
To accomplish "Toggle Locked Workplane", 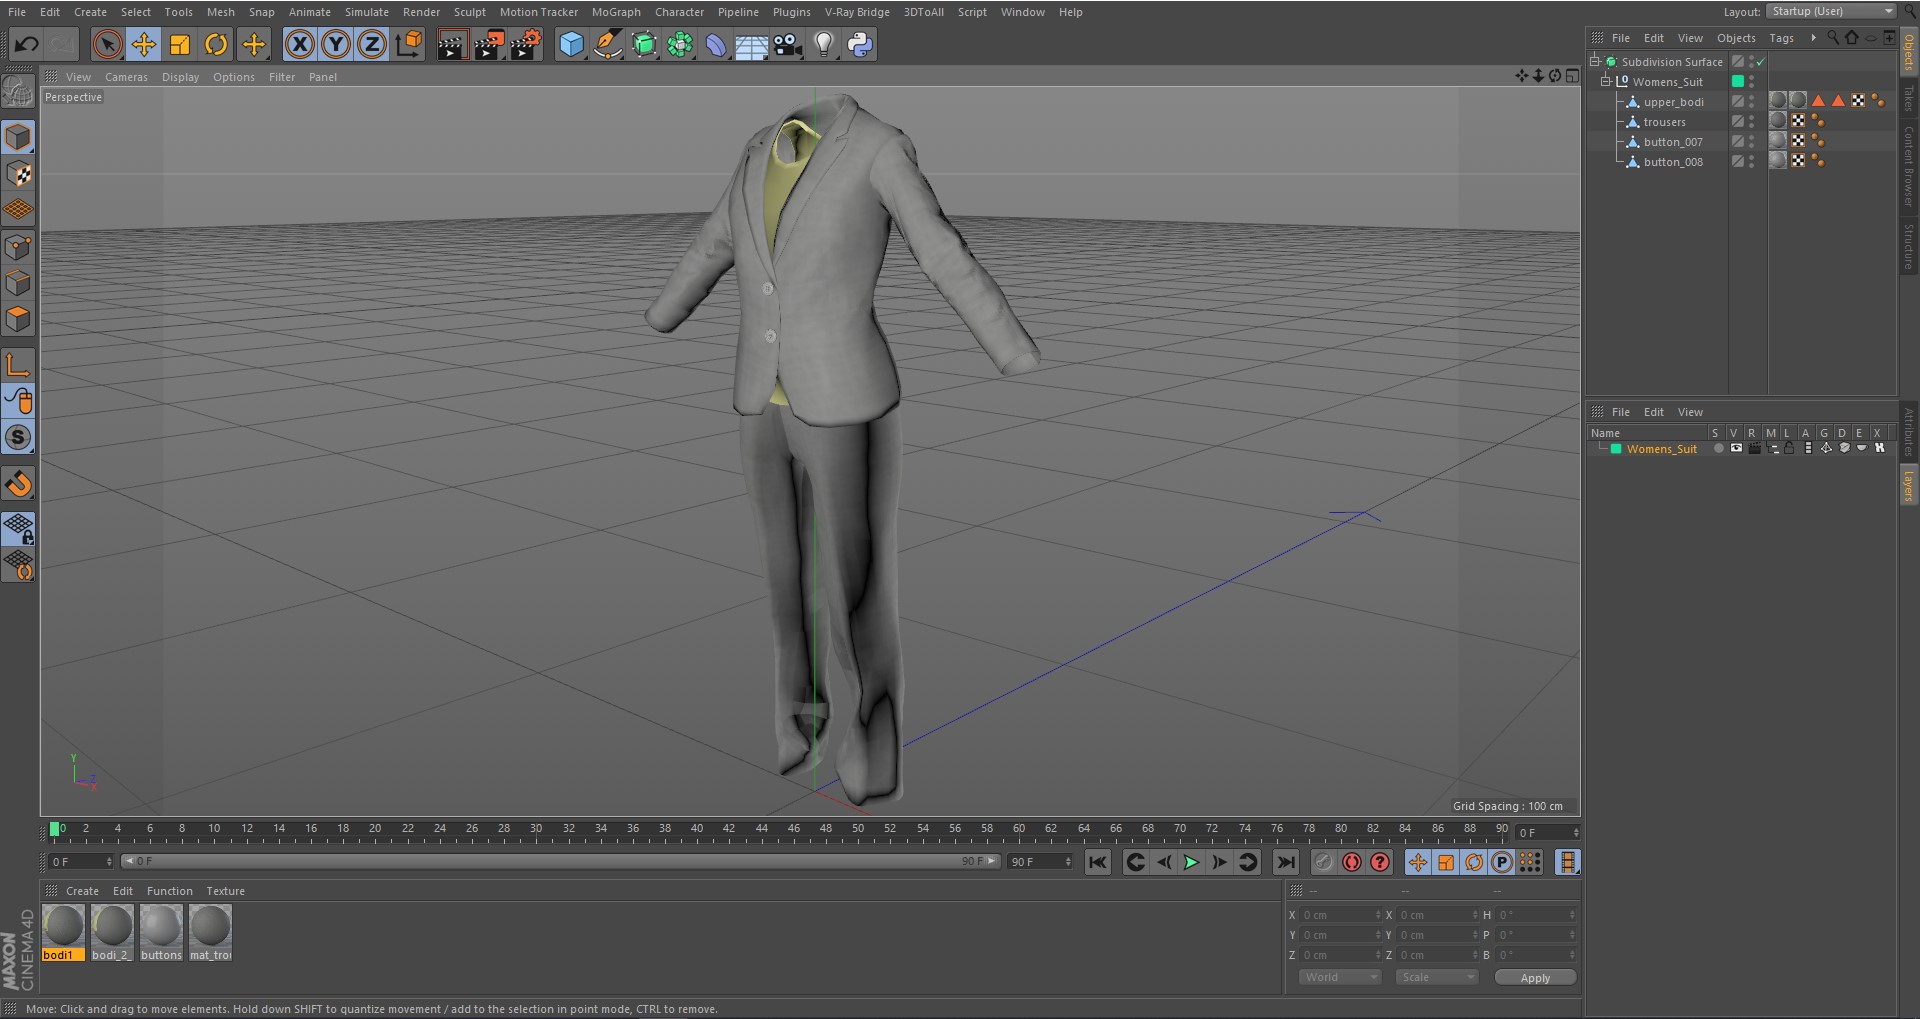I will pyautogui.click(x=18, y=528).
